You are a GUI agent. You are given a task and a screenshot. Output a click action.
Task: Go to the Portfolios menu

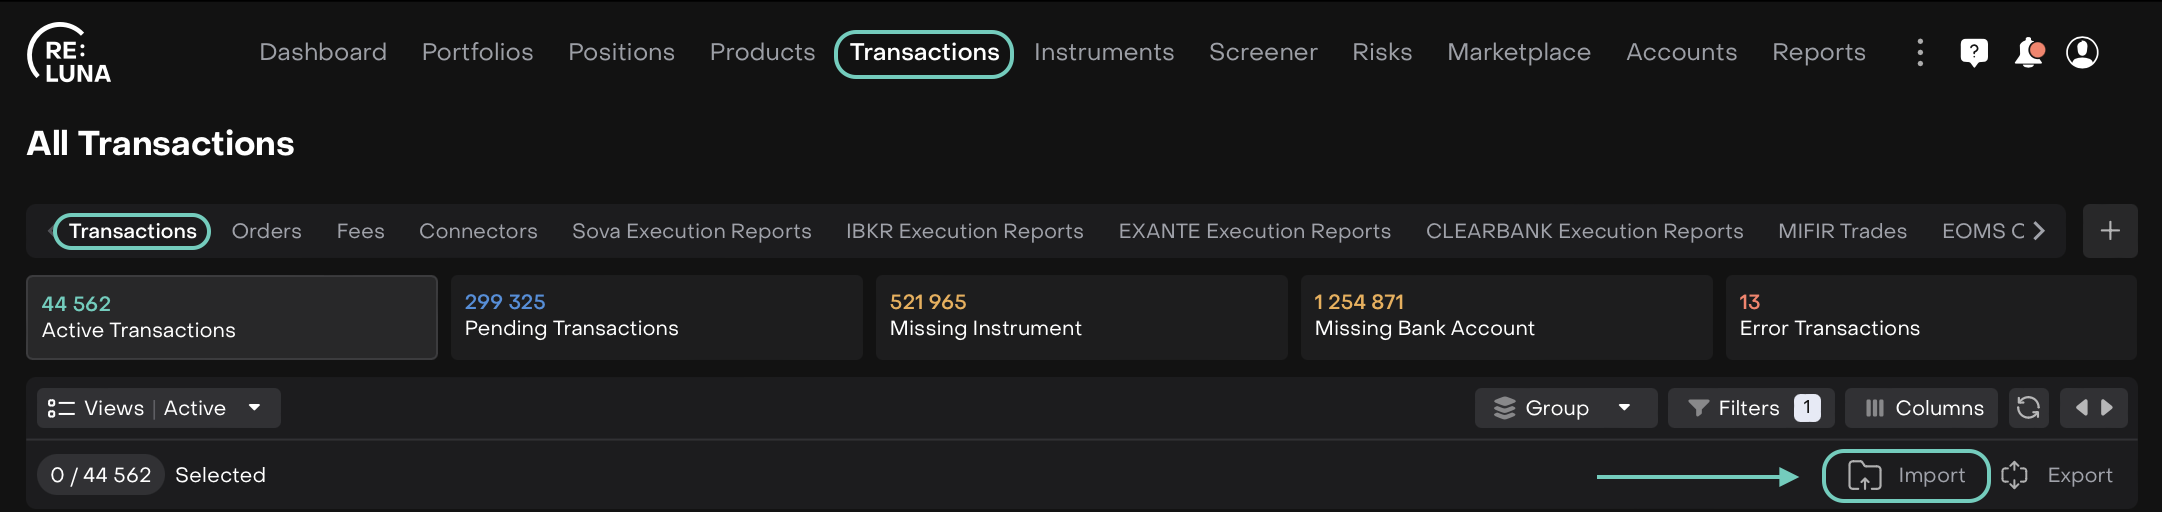477,52
